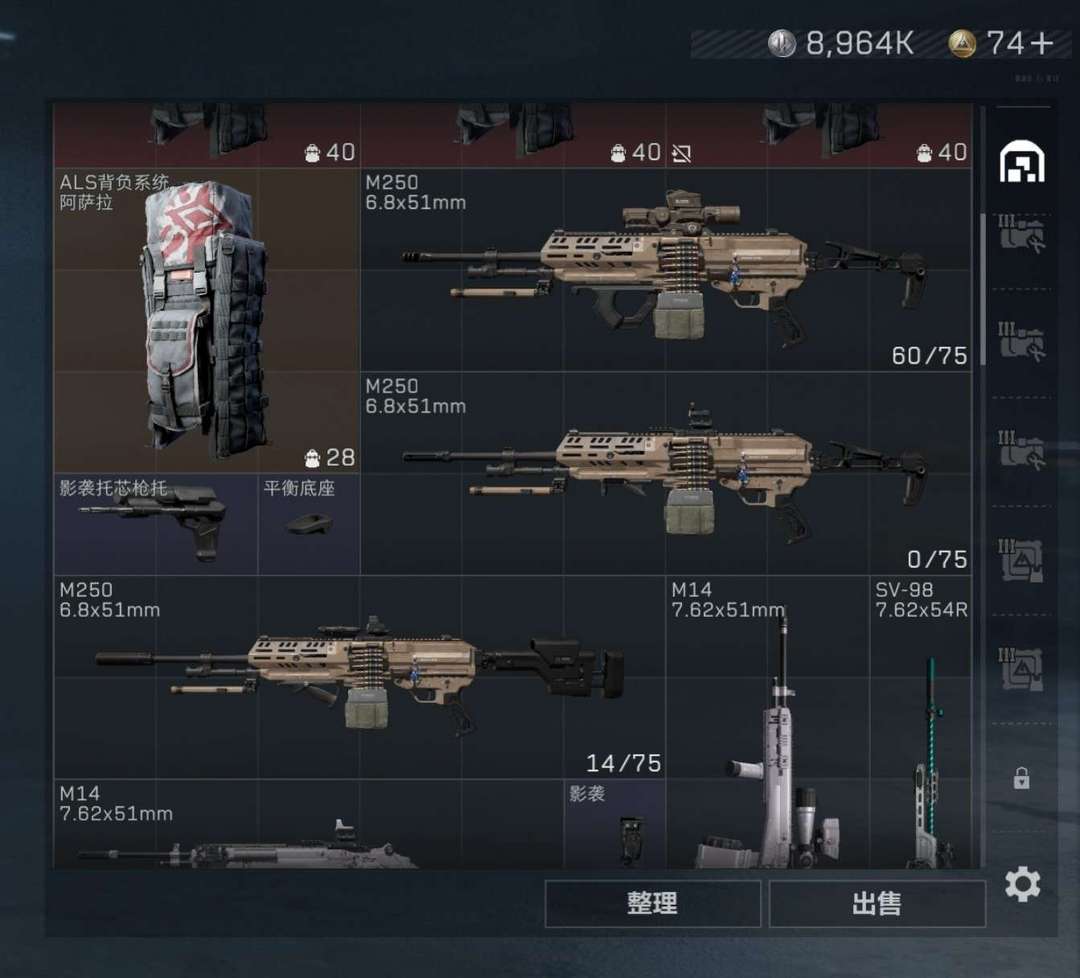This screenshot has height=978, width=1080.
Task: Click the locked storage slot padlock icon
Action: (1021, 778)
